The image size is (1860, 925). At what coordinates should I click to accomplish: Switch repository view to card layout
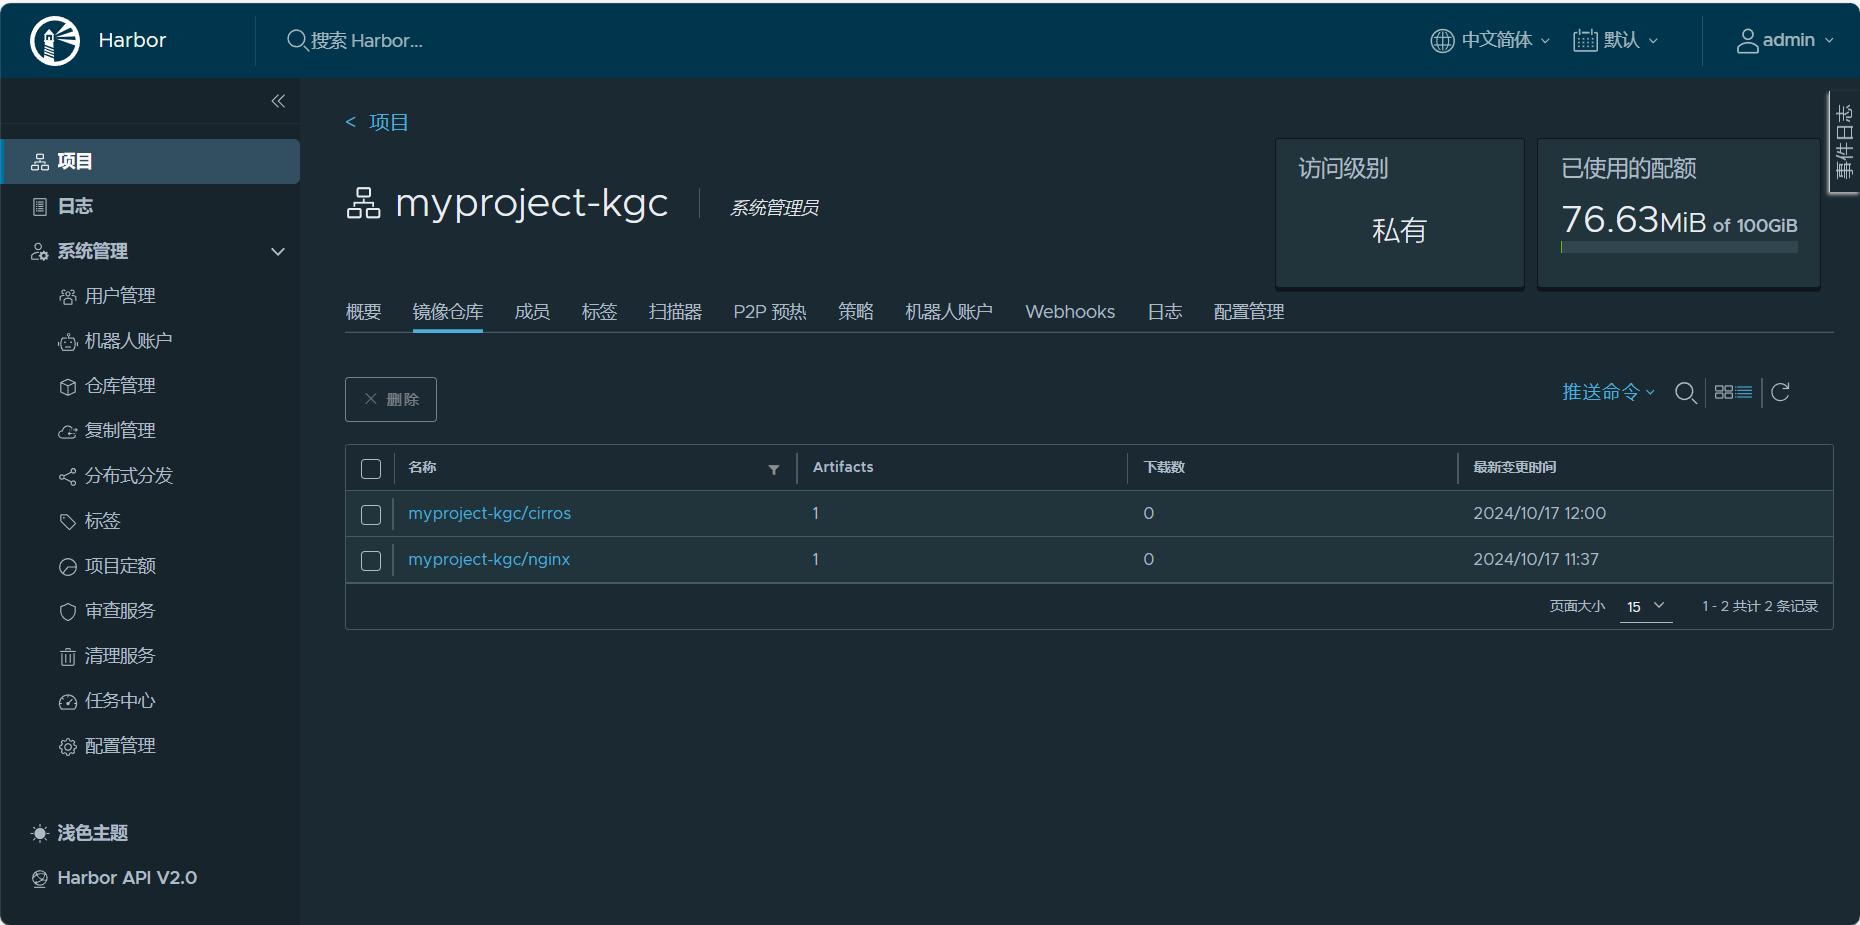tap(1722, 392)
